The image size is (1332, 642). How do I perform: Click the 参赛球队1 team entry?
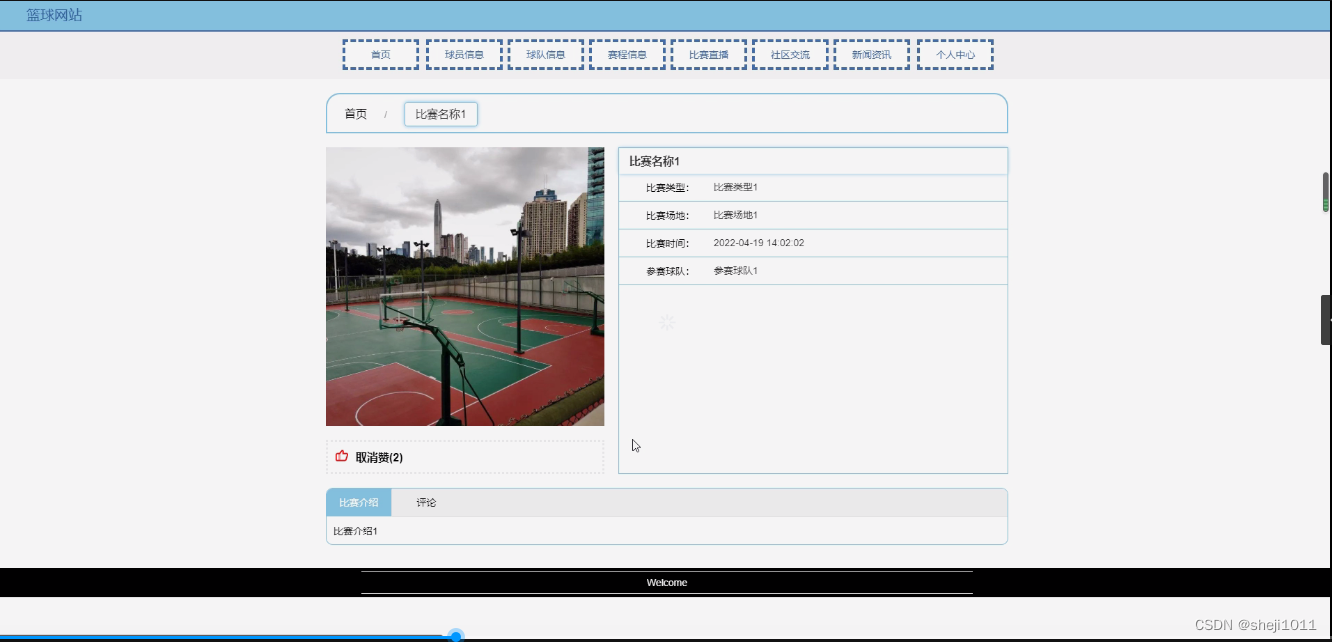[x=736, y=270]
